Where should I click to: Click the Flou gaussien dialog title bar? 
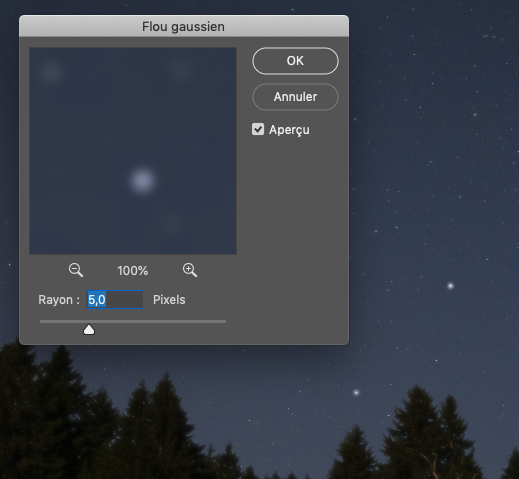pyautogui.click(x=184, y=26)
